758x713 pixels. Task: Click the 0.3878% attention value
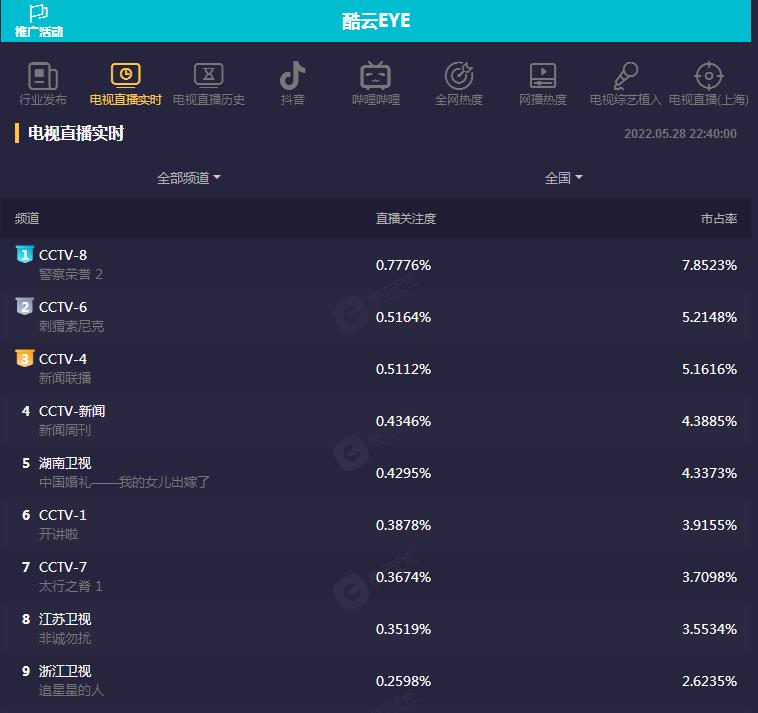click(x=403, y=525)
